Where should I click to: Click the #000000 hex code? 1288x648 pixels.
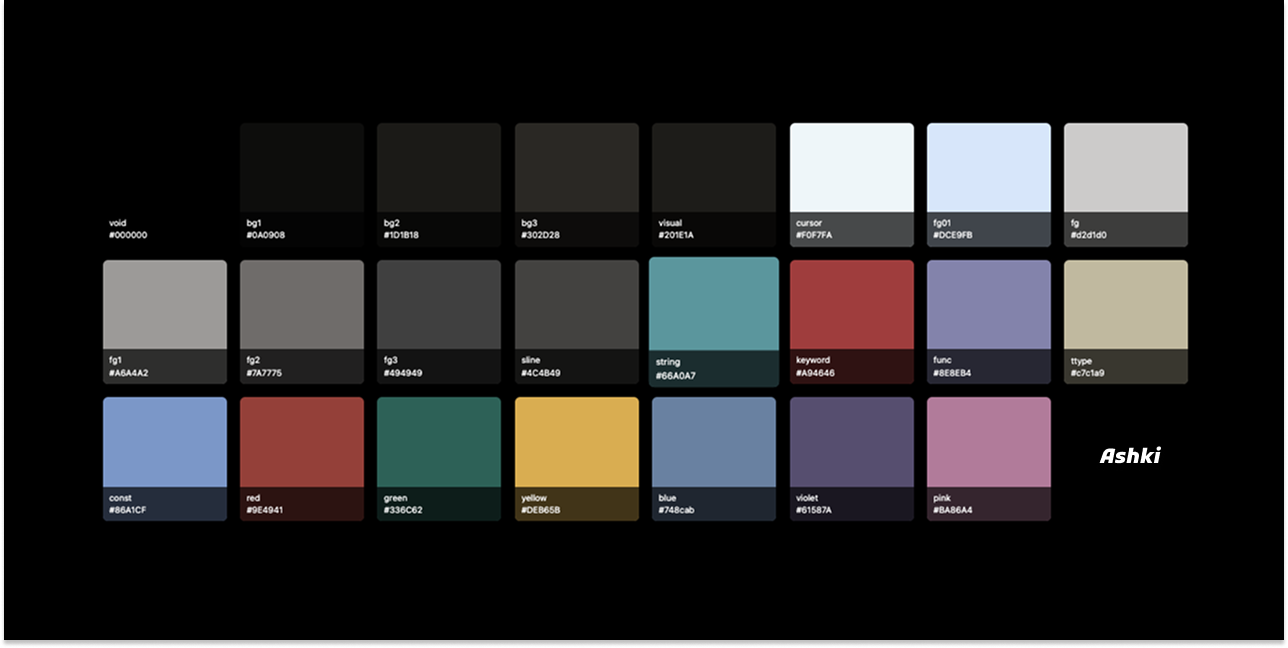click(128, 235)
